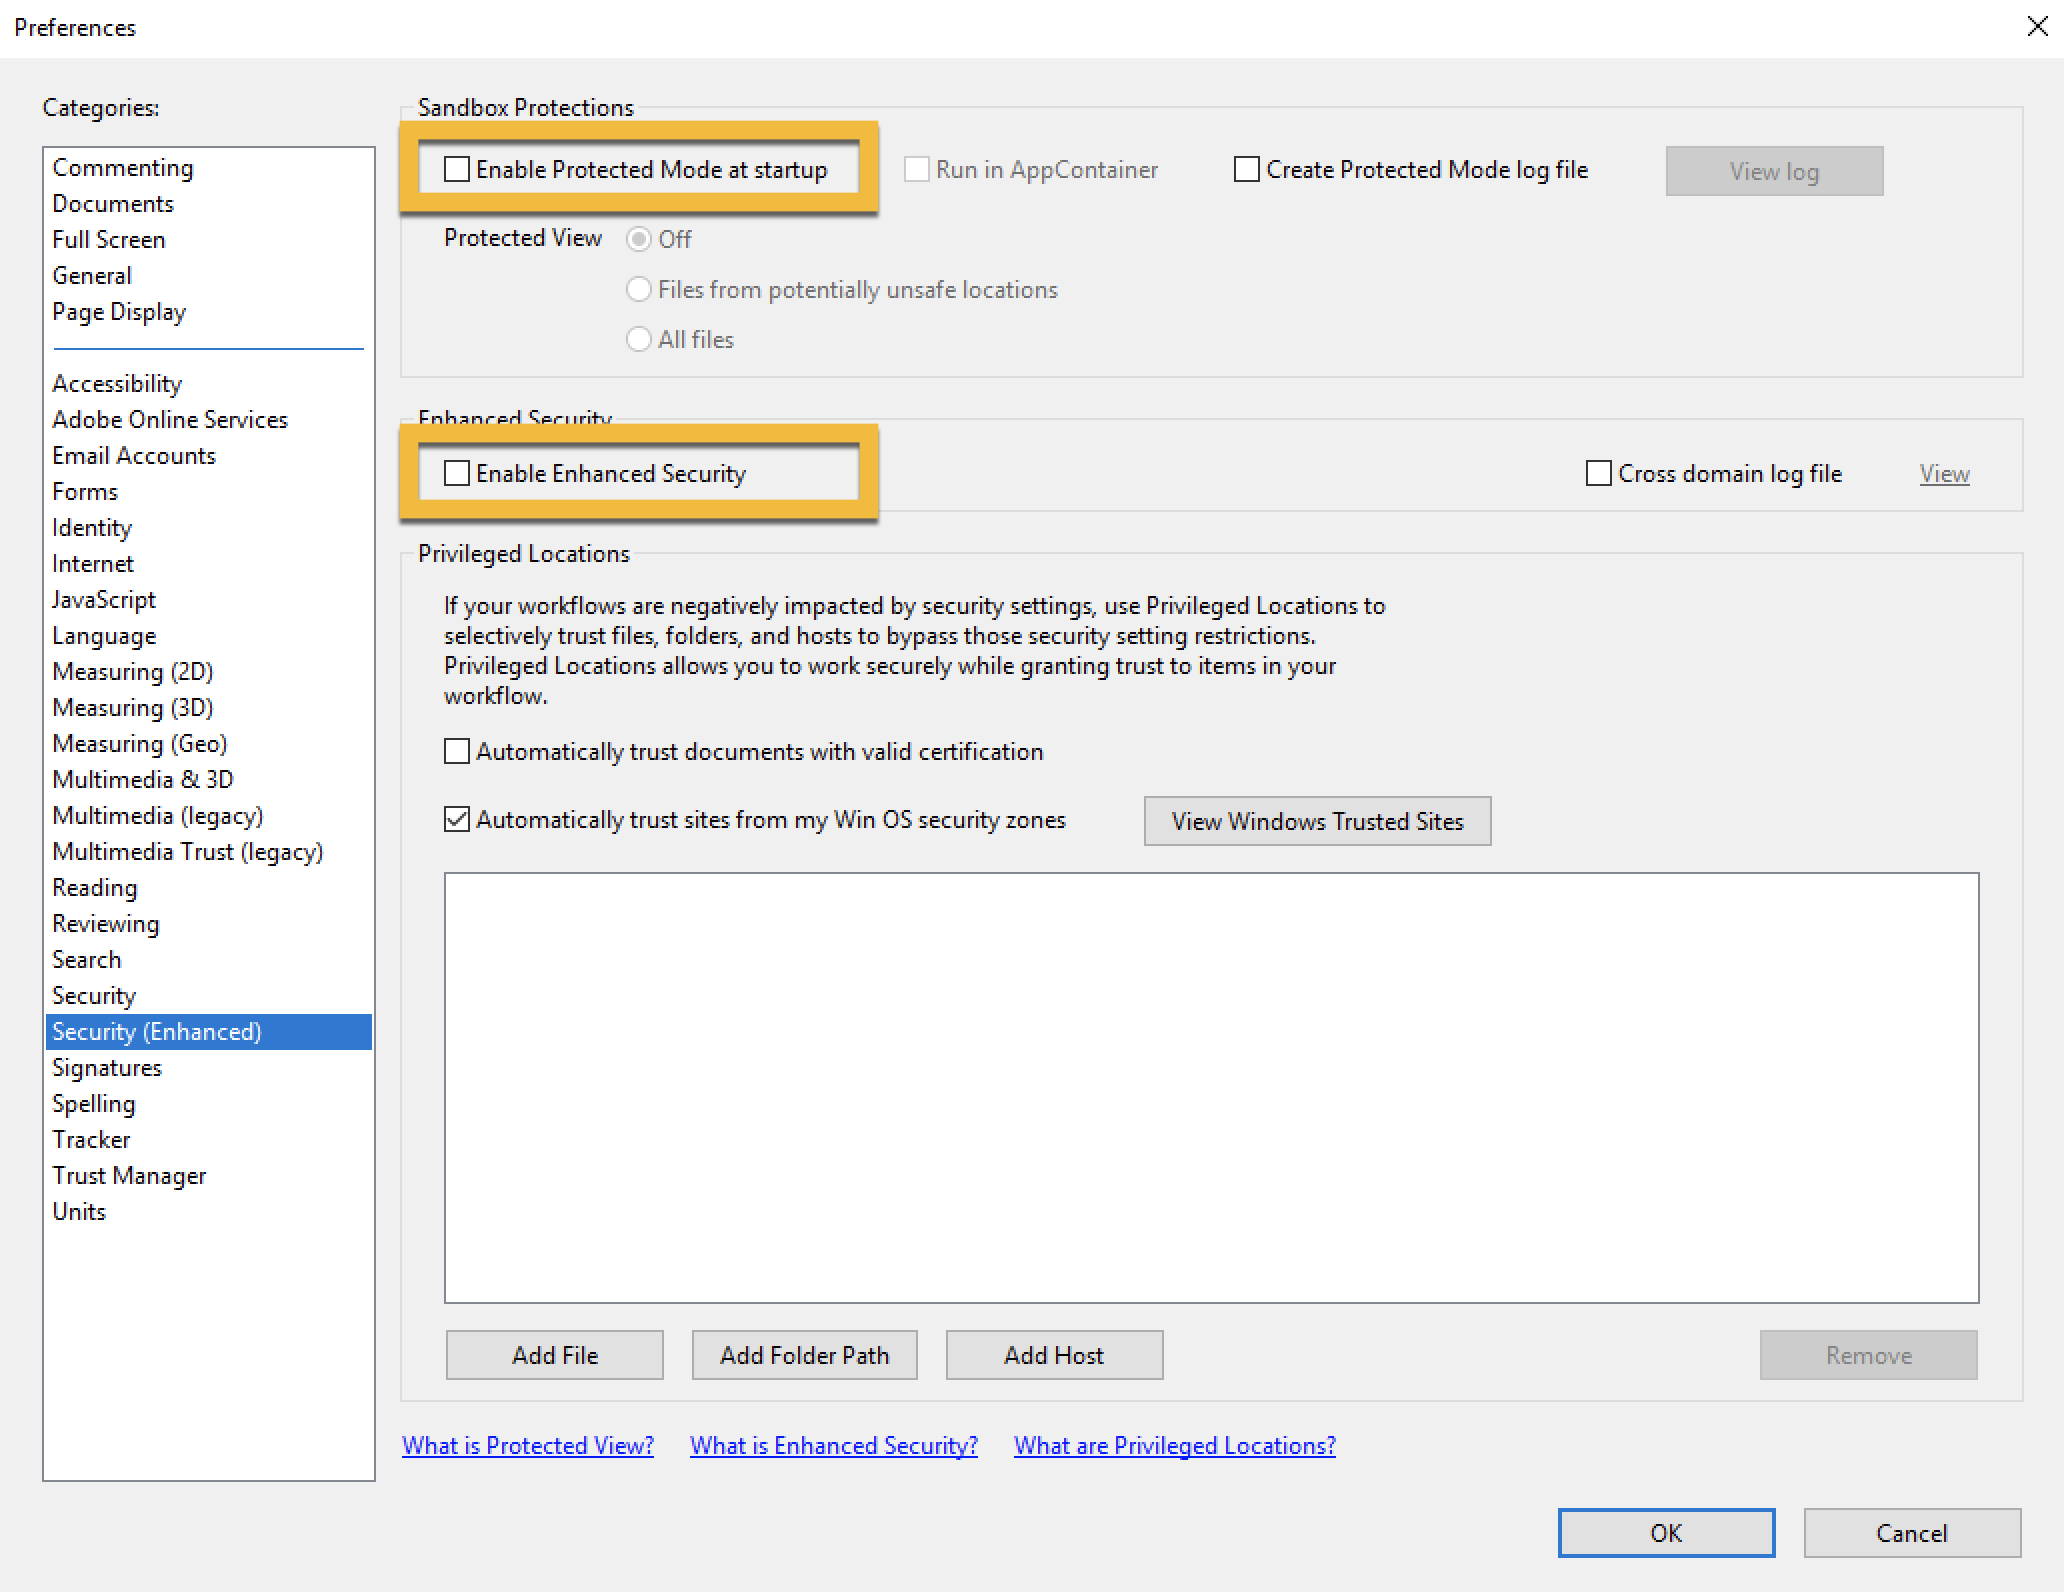Click the View link for cross domain log
Image resolution: width=2064 pixels, height=1592 pixels.
click(1944, 474)
